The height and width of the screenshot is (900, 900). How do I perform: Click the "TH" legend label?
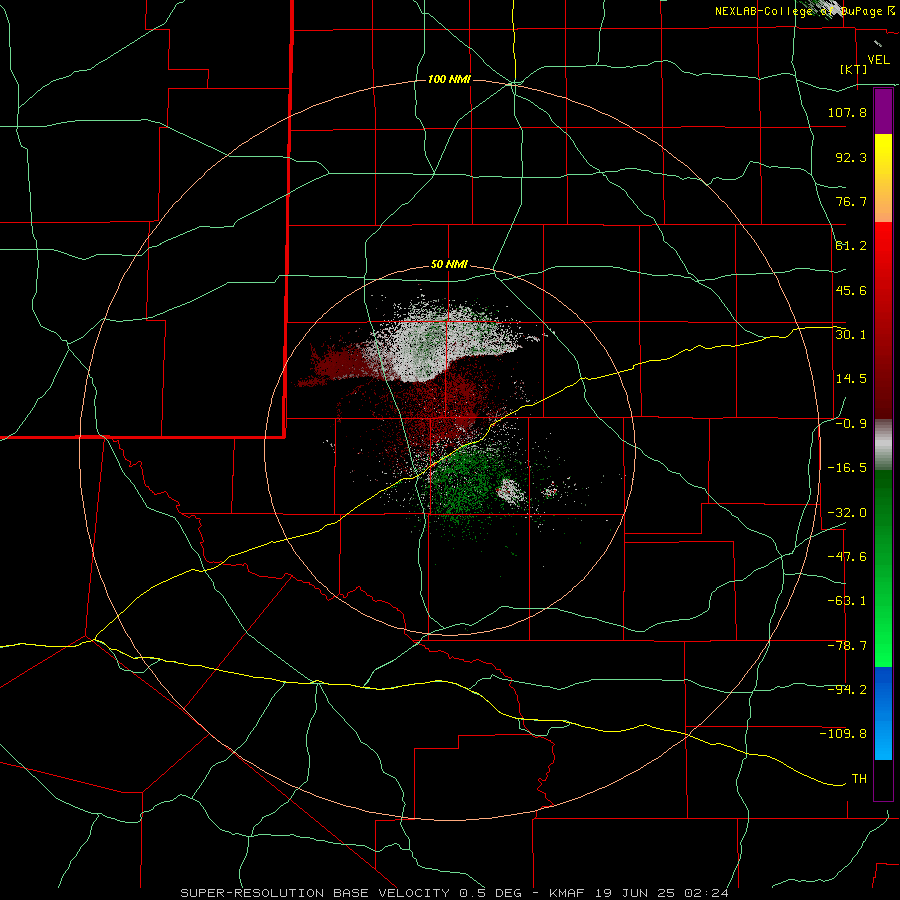(x=859, y=779)
